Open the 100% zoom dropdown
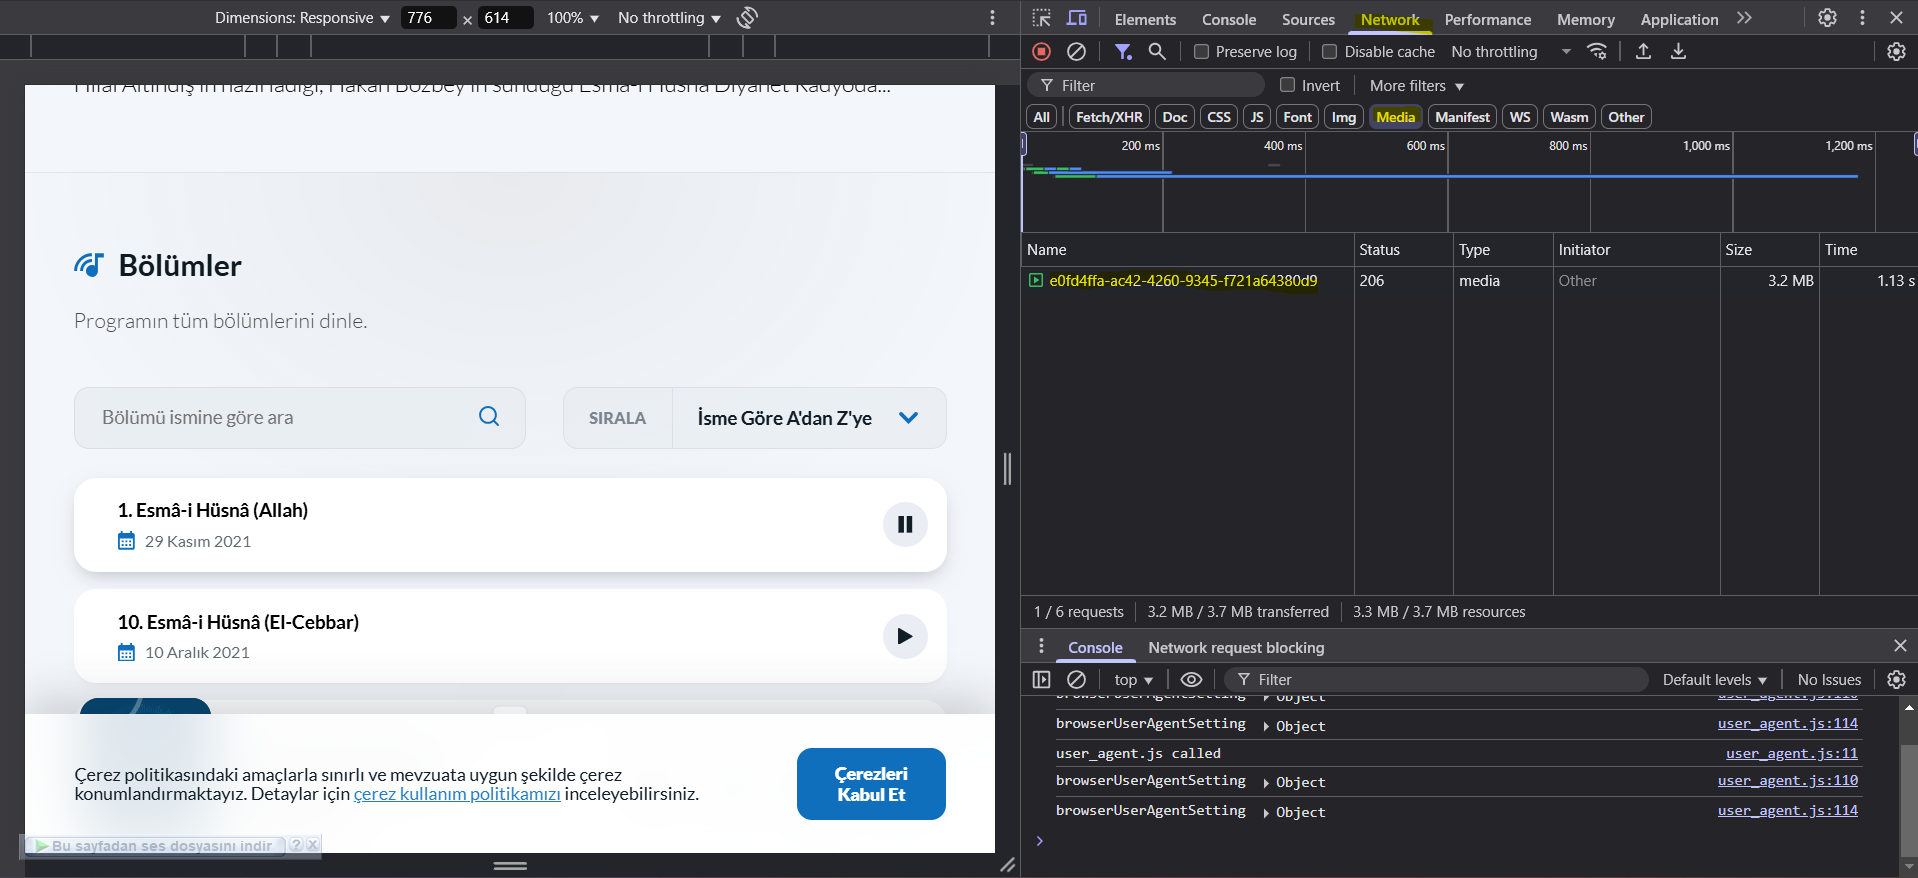1918x878 pixels. pyautogui.click(x=573, y=18)
